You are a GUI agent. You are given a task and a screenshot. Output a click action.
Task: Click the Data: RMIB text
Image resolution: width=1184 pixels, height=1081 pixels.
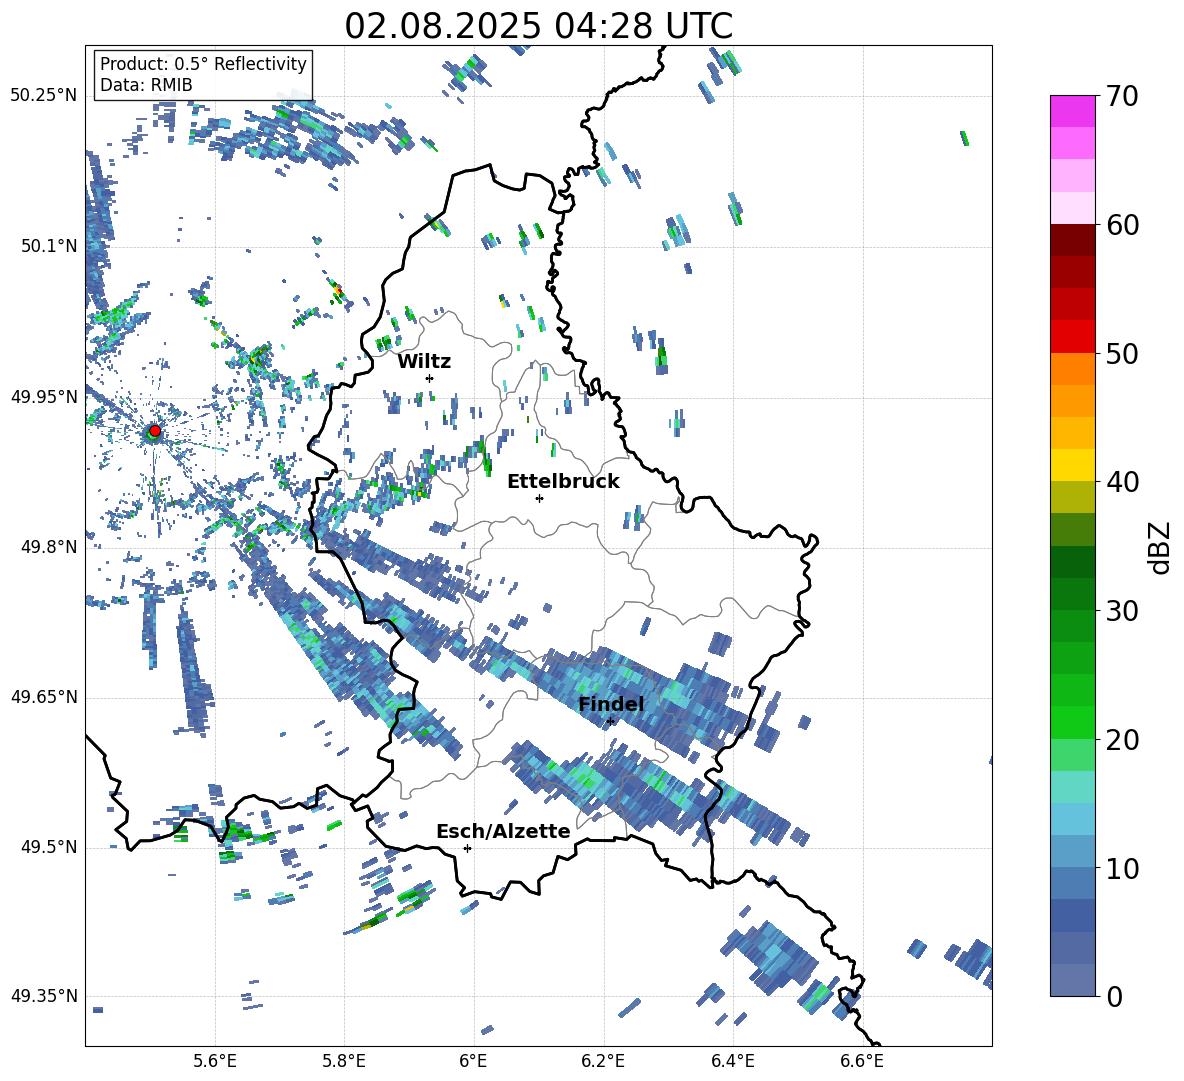click(x=146, y=85)
